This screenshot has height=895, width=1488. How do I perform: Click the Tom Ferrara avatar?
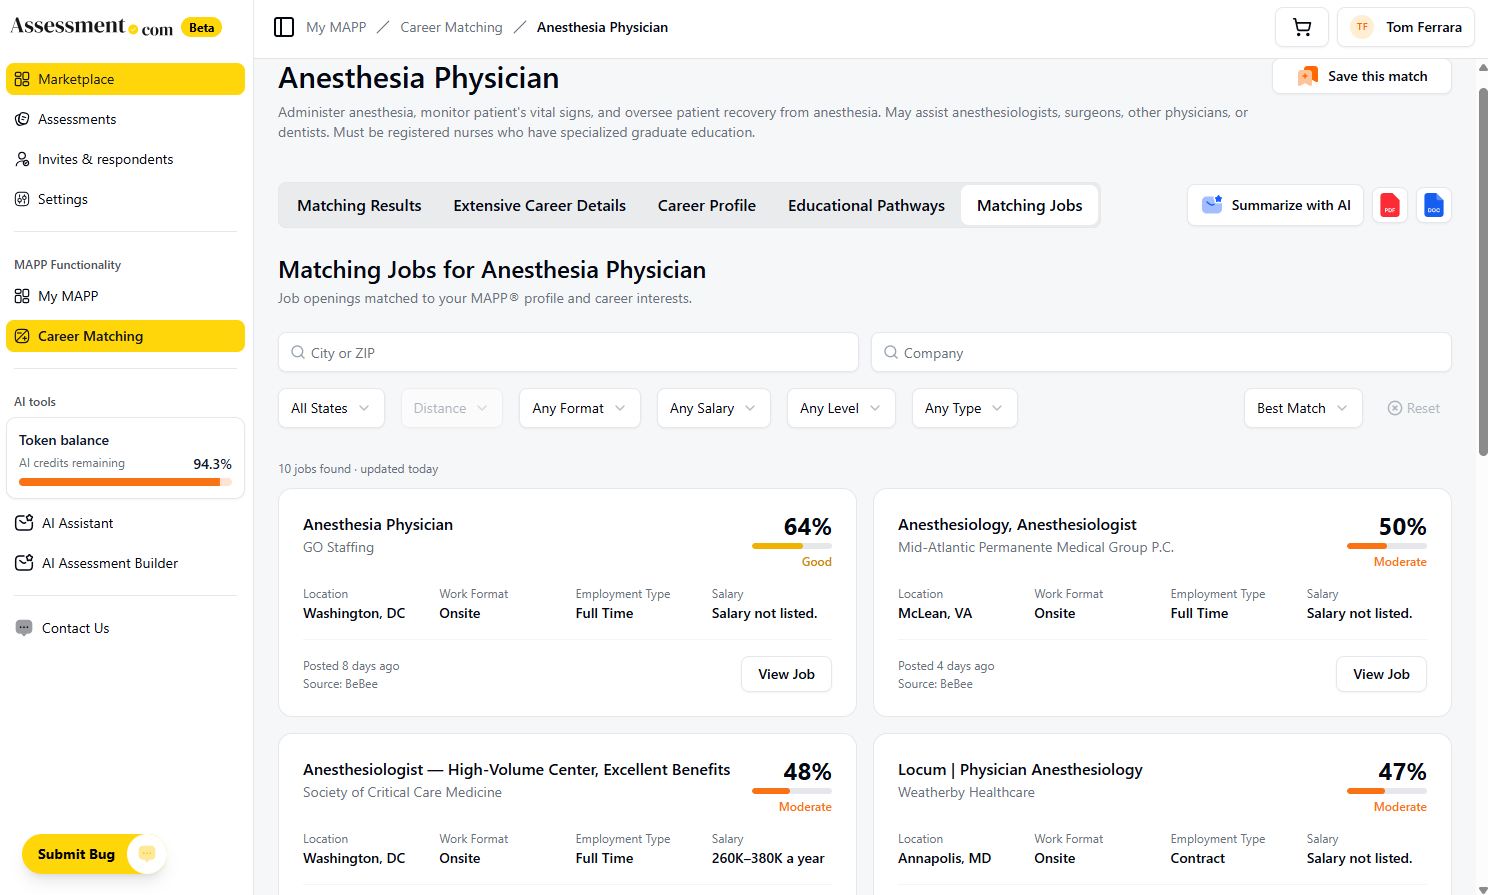[1362, 27]
